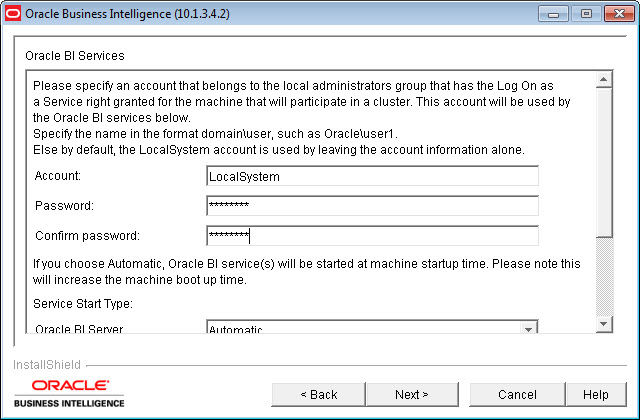Open the Help button
The width and height of the screenshot is (640, 420).
pos(596,394)
